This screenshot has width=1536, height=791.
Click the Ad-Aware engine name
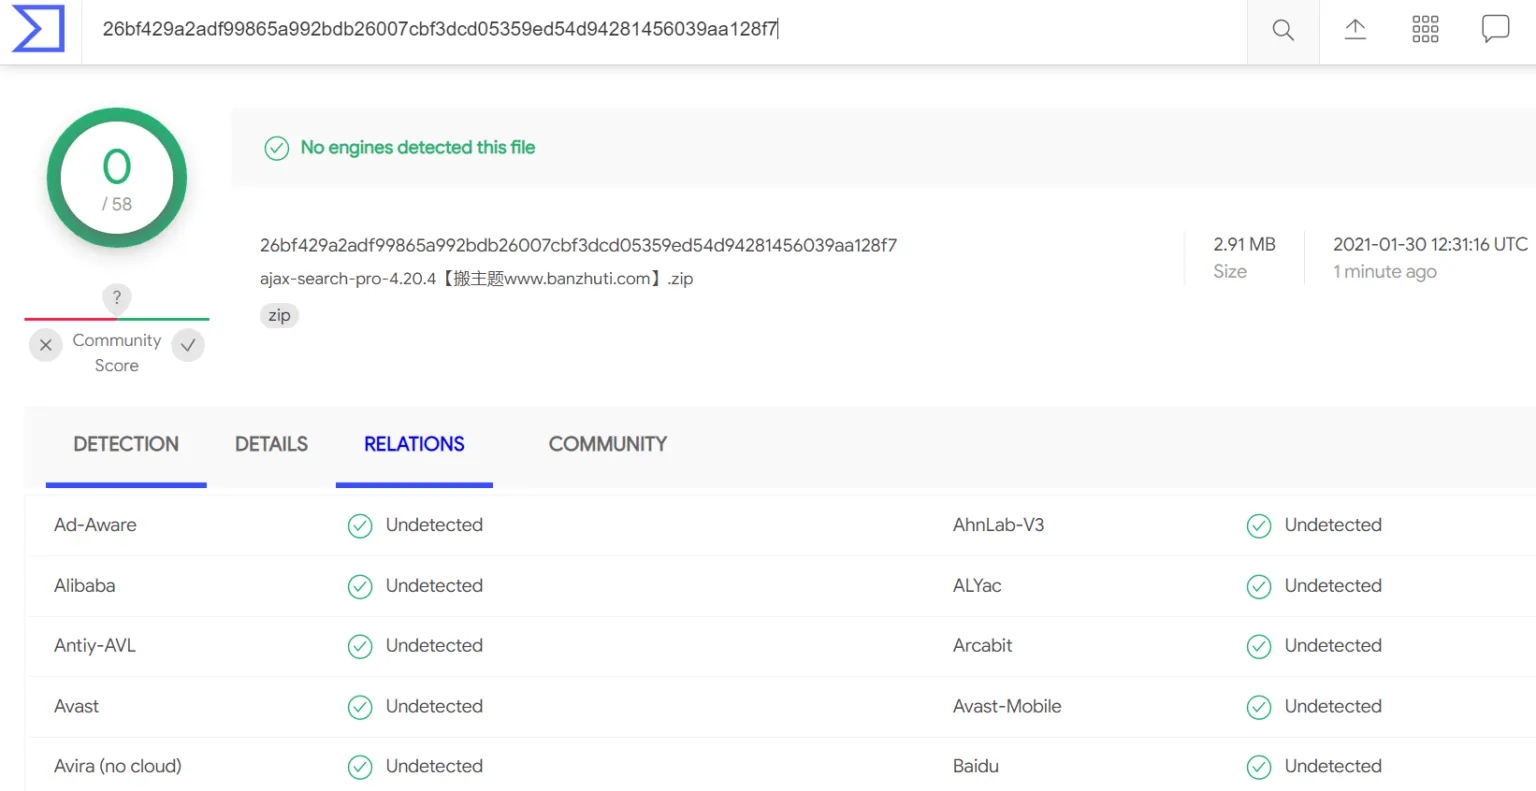coord(95,525)
